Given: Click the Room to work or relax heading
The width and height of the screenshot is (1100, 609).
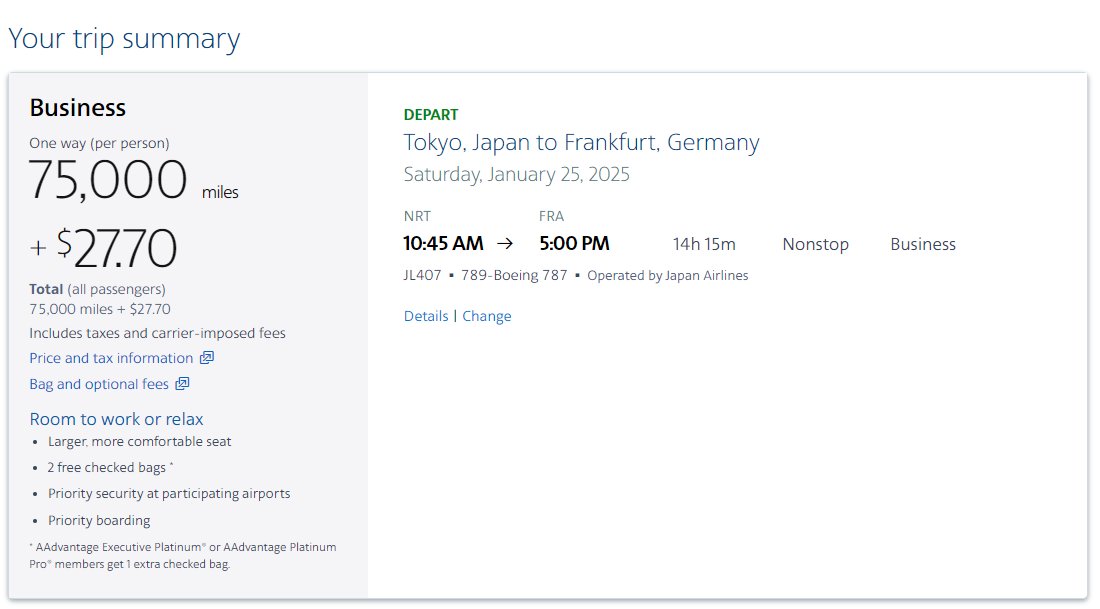Looking at the screenshot, I should pyautogui.click(x=116, y=419).
